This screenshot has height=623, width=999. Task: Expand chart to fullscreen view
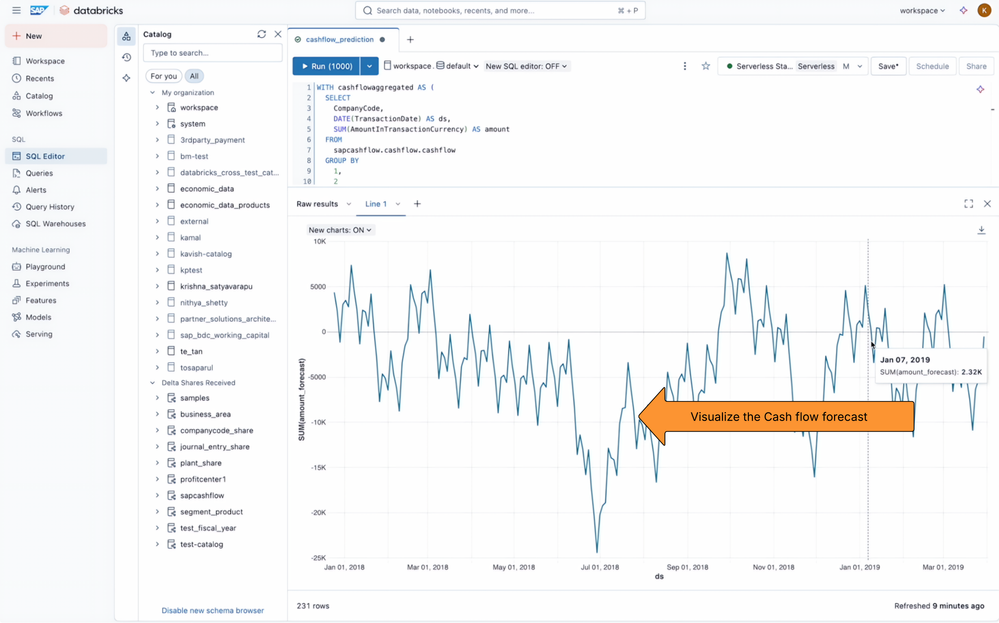(x=968, y=204)
